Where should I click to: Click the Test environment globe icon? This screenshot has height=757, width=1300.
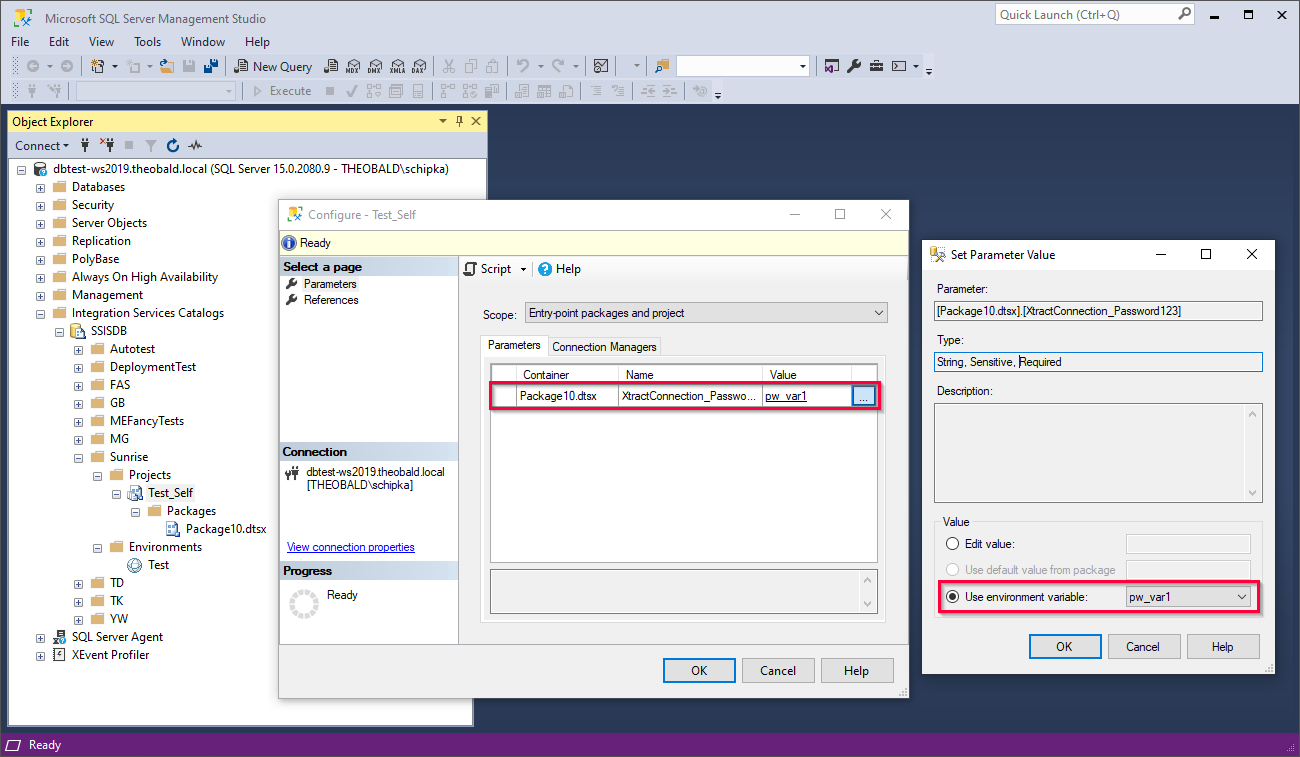click(x=134, y=565)
